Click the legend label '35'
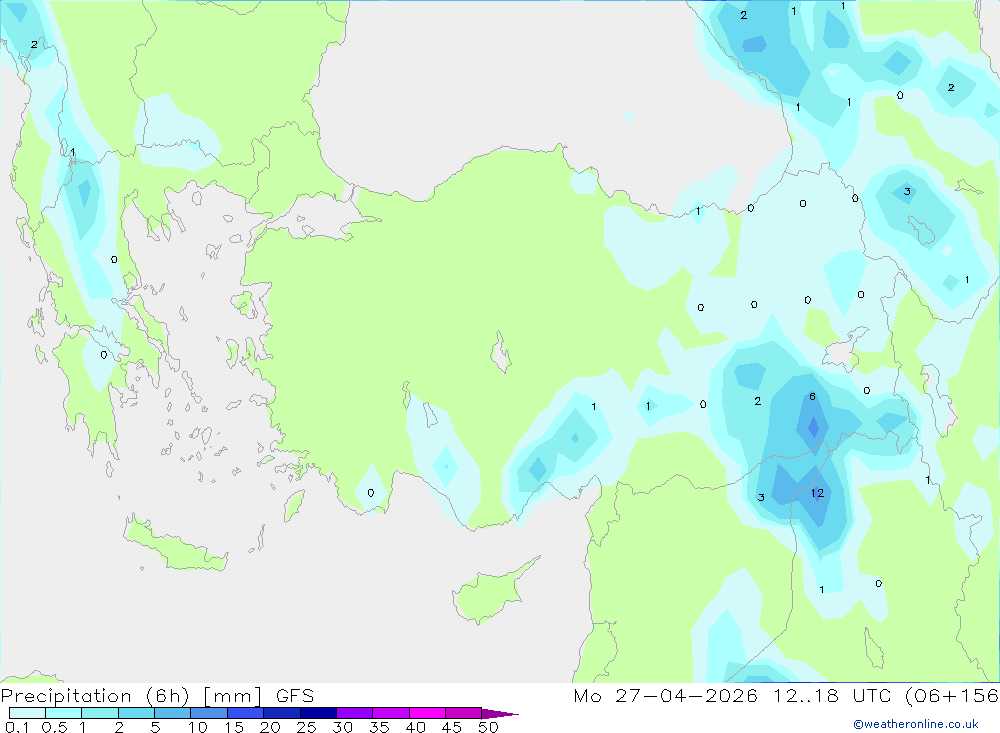This screenshot has width=1000, height=733. click(x=379, y=727)
